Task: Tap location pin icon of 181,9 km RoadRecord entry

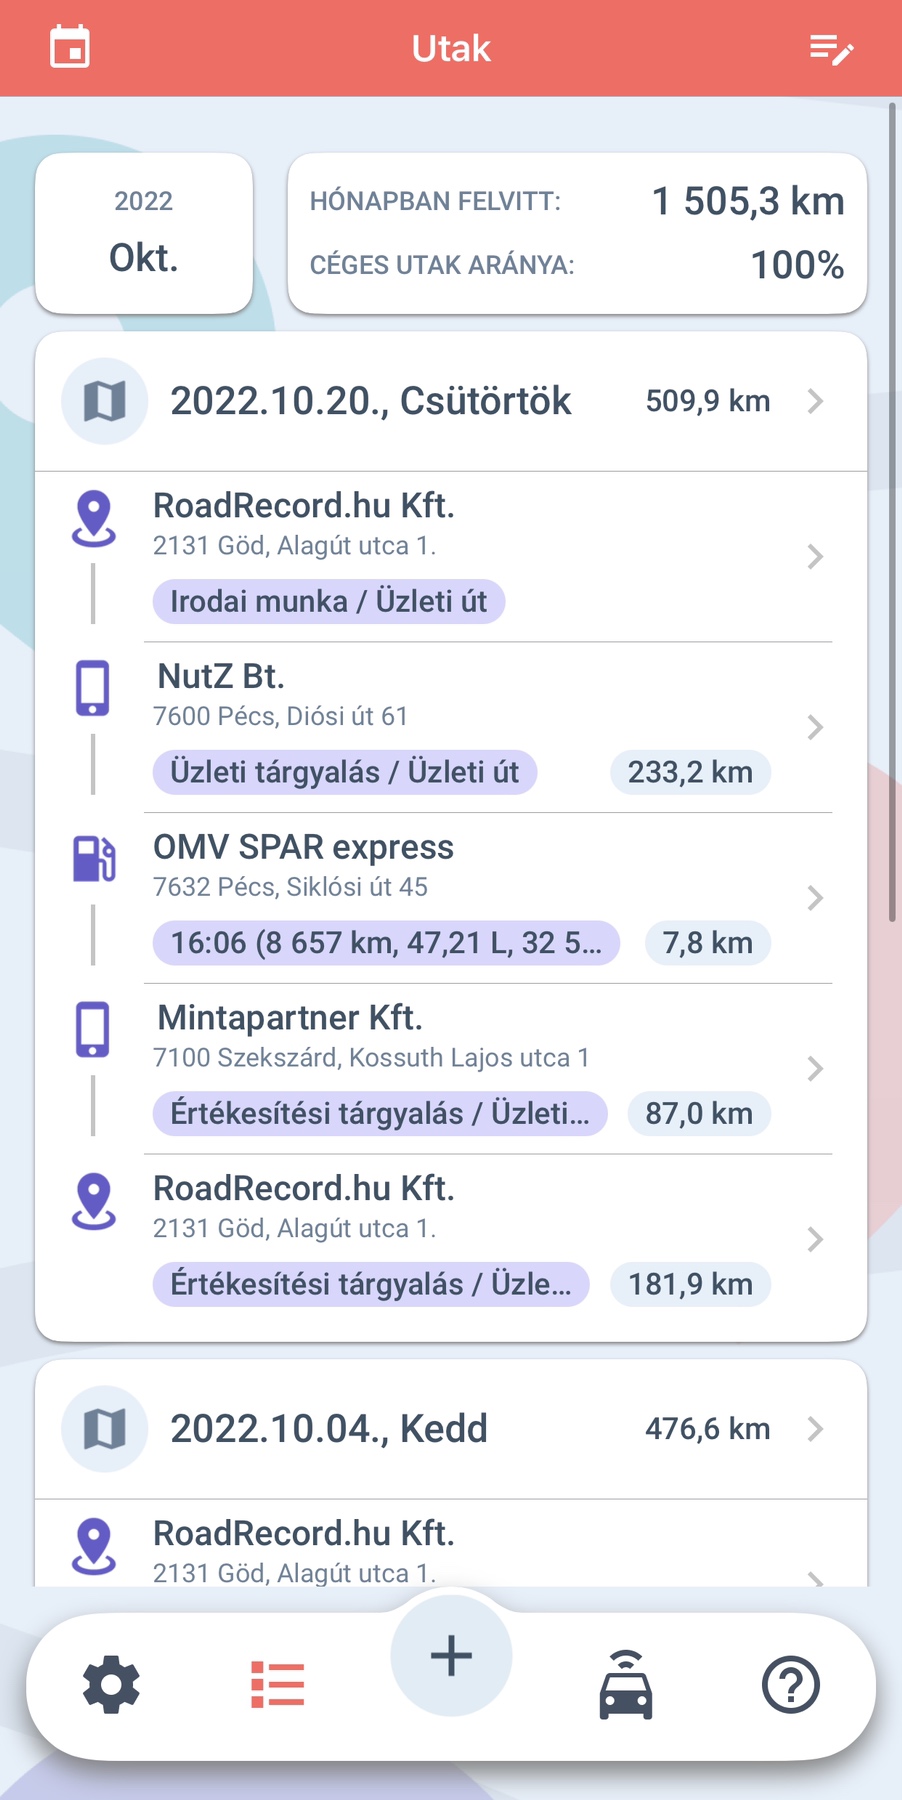Action: click(x=94, y=1201)
